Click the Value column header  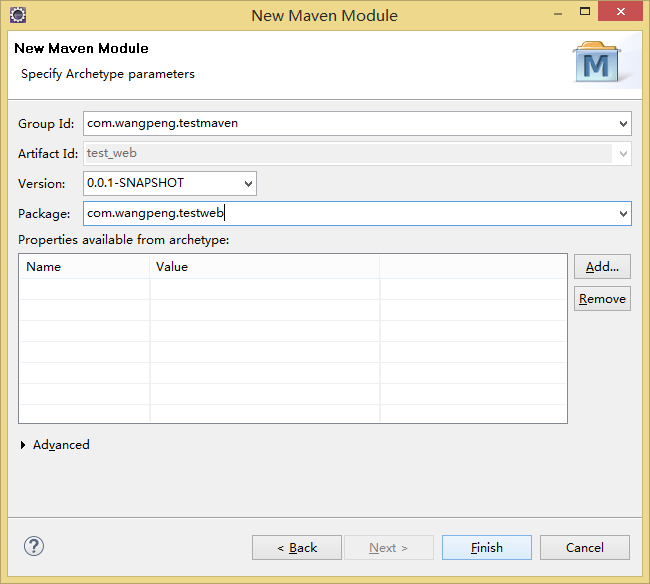[265, 267]
